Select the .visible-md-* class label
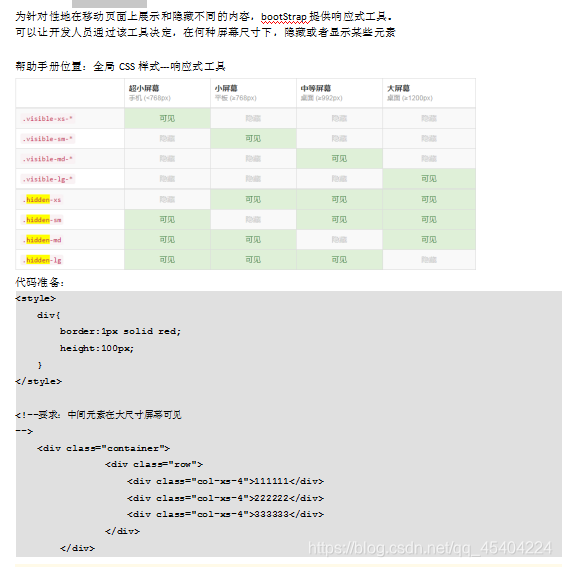 pos(47,159)
